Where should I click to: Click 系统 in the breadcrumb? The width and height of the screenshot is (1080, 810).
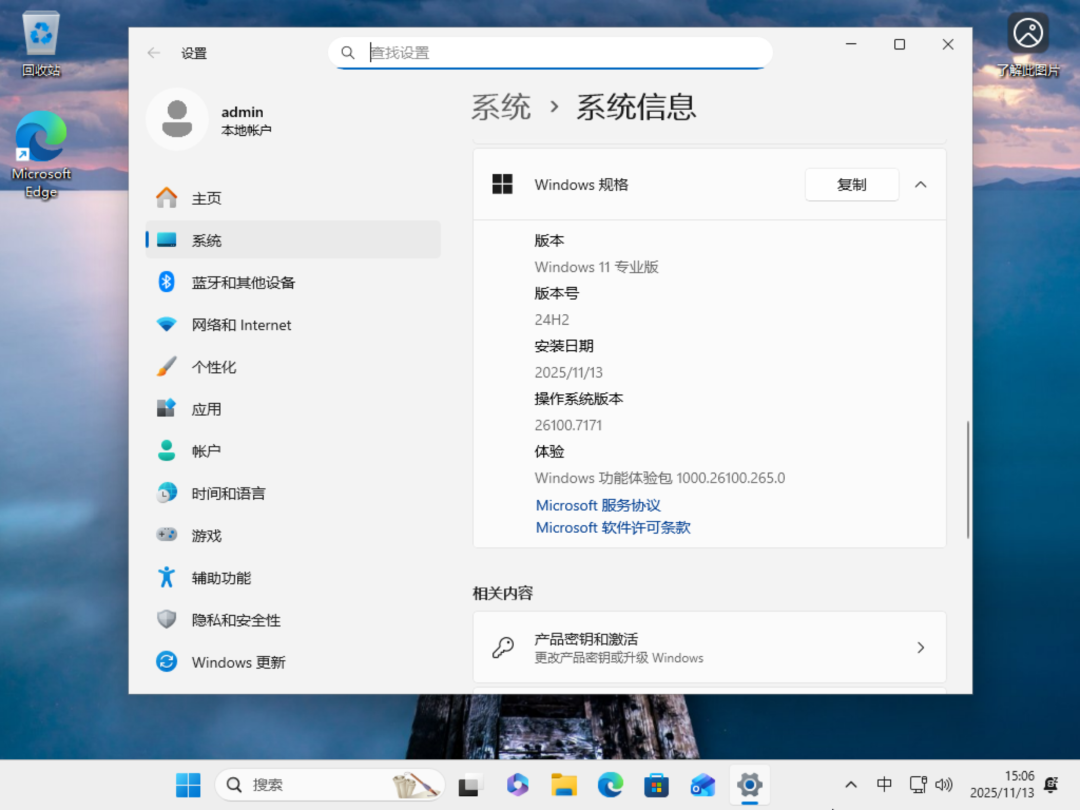point(501,107)
